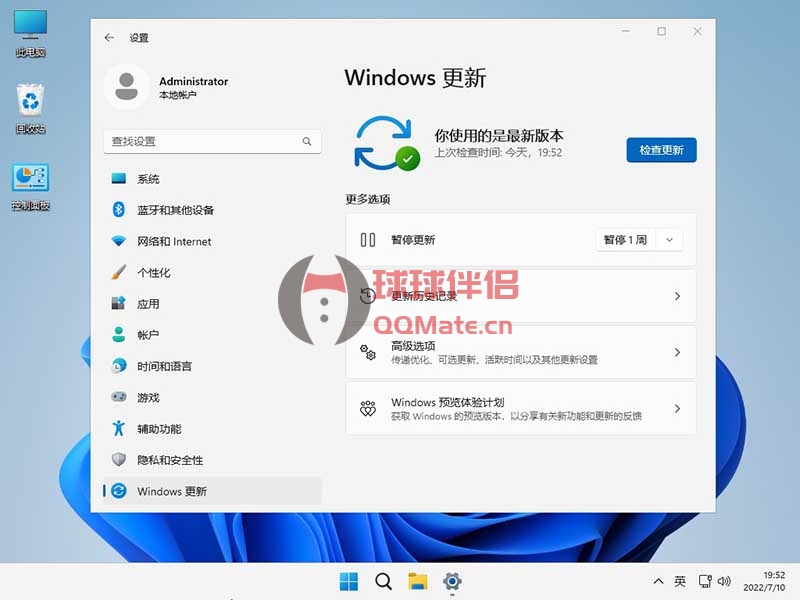Open Bluetooth and other devices settings
800x600 pixels.
(175, 210)
